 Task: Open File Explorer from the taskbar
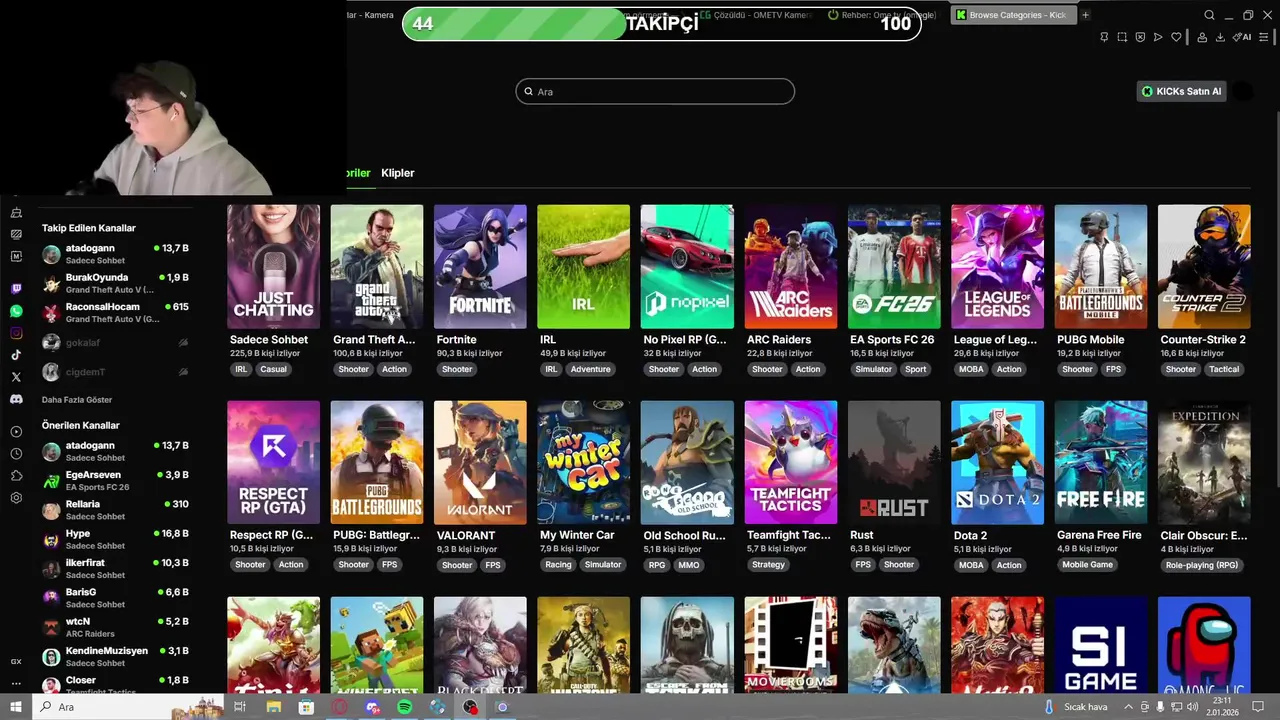click(273, 707)
